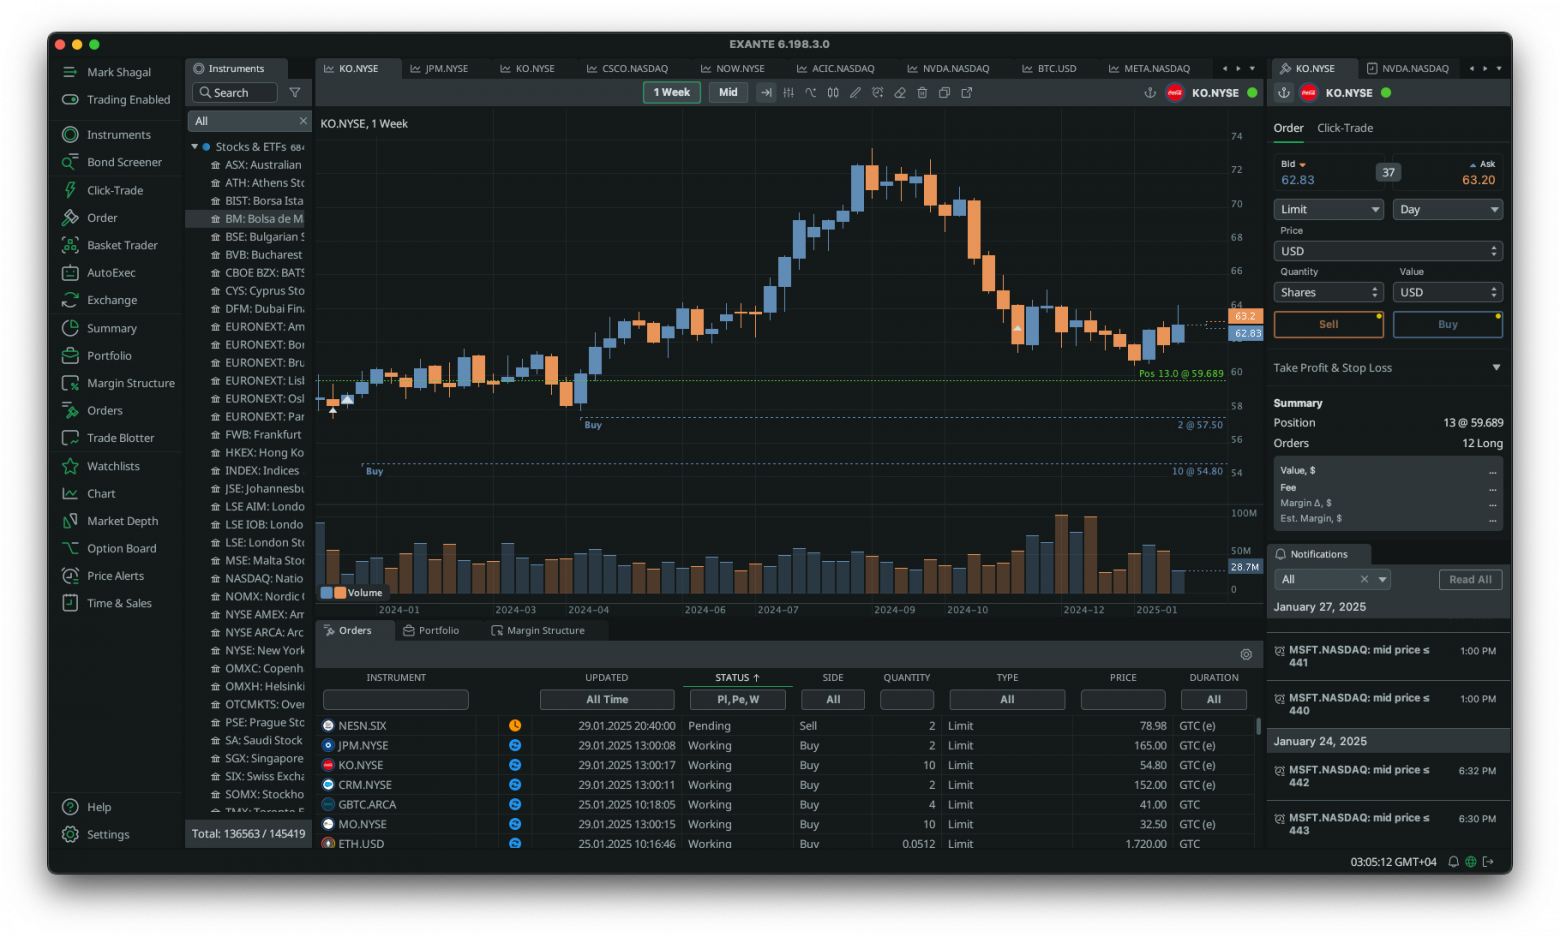Open Help in the sidebar
The image size is (1560, 937).
pyautogui.click(x=98, y=807)
